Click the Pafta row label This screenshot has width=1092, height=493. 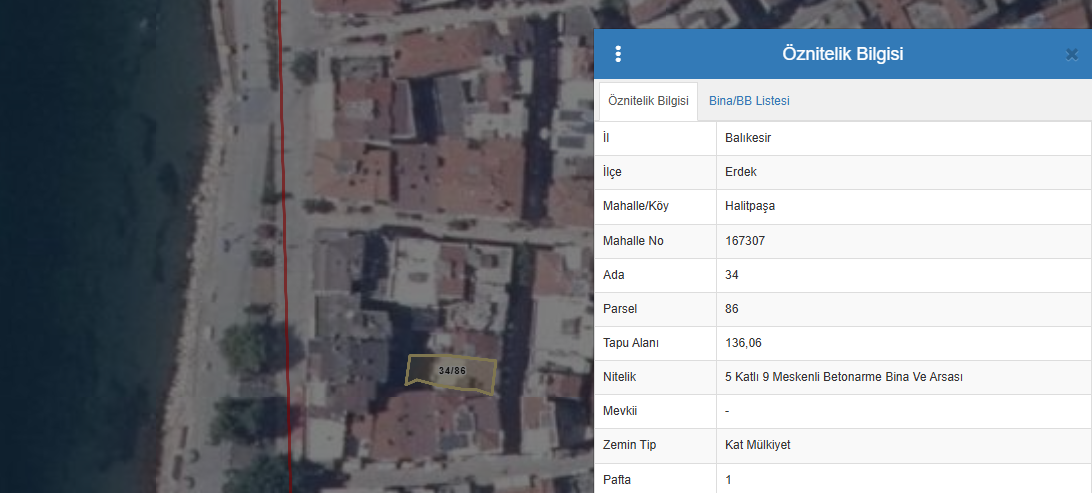(617, 480)
